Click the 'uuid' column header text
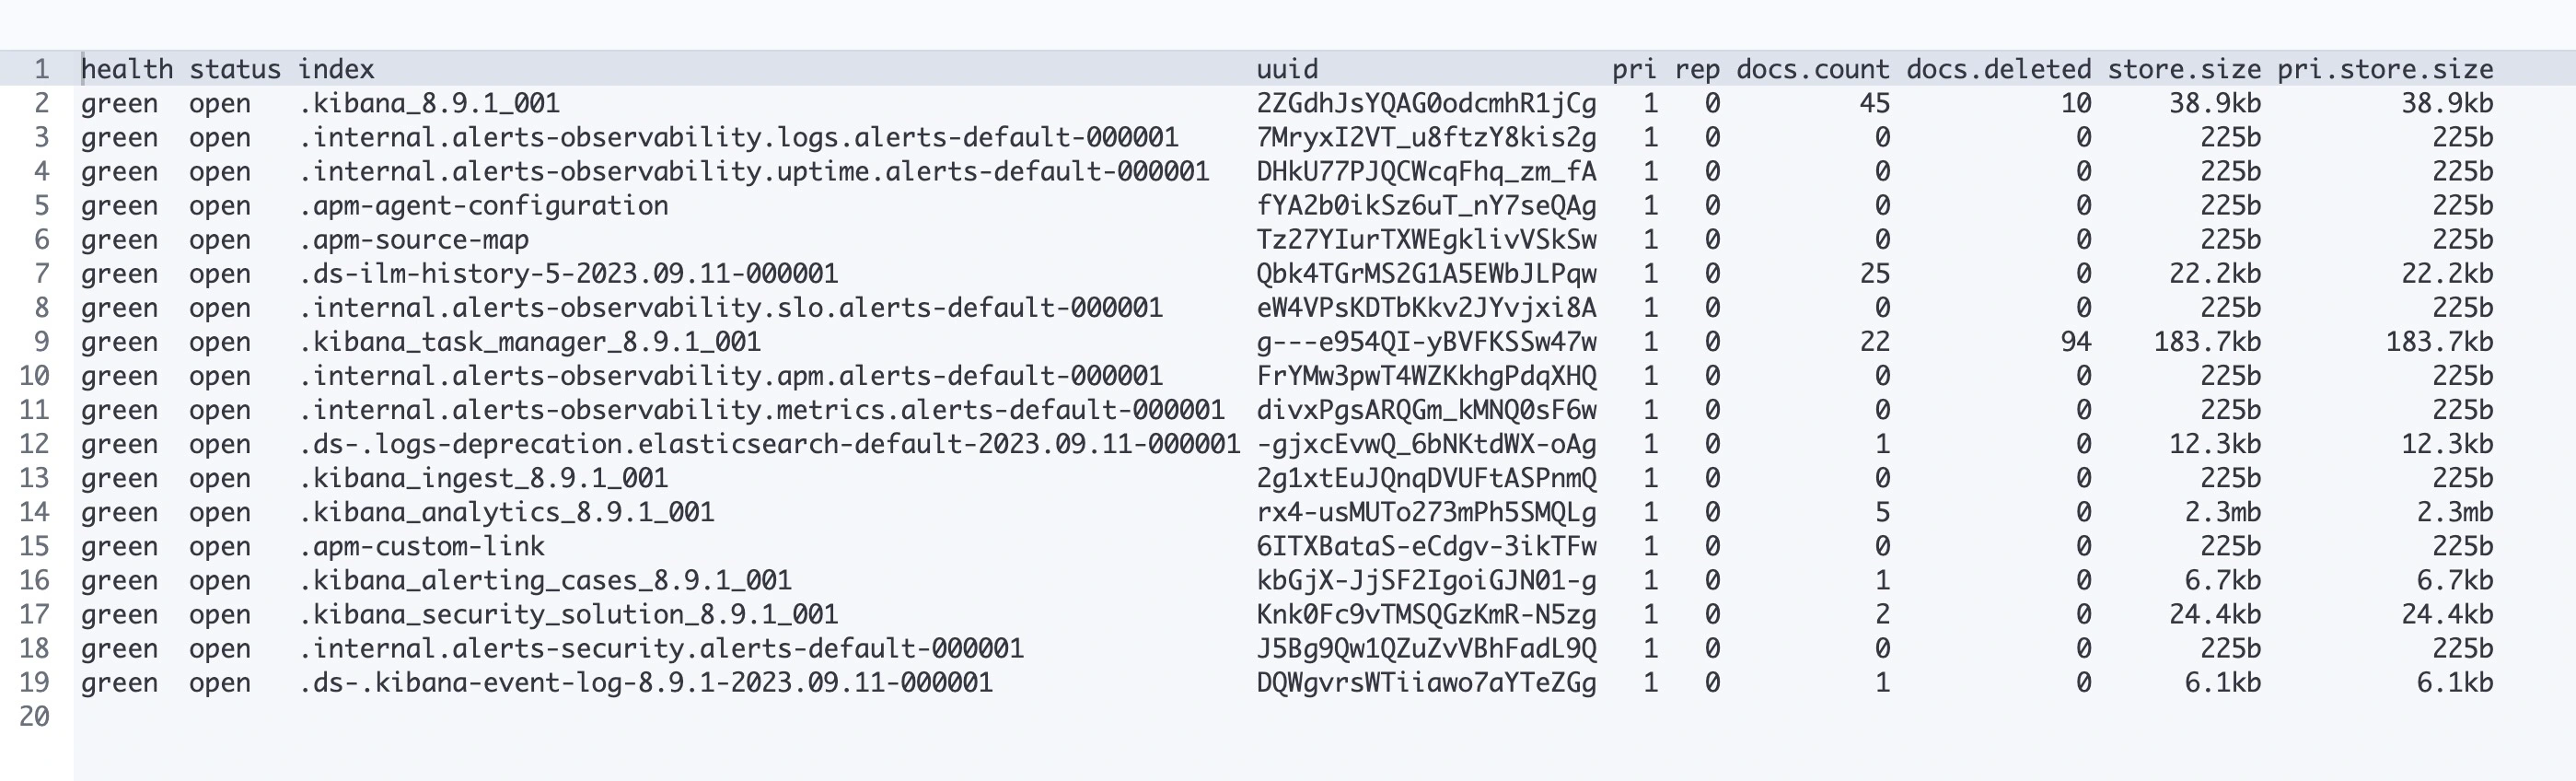2576x781 pixels. tap(1287, 69)
